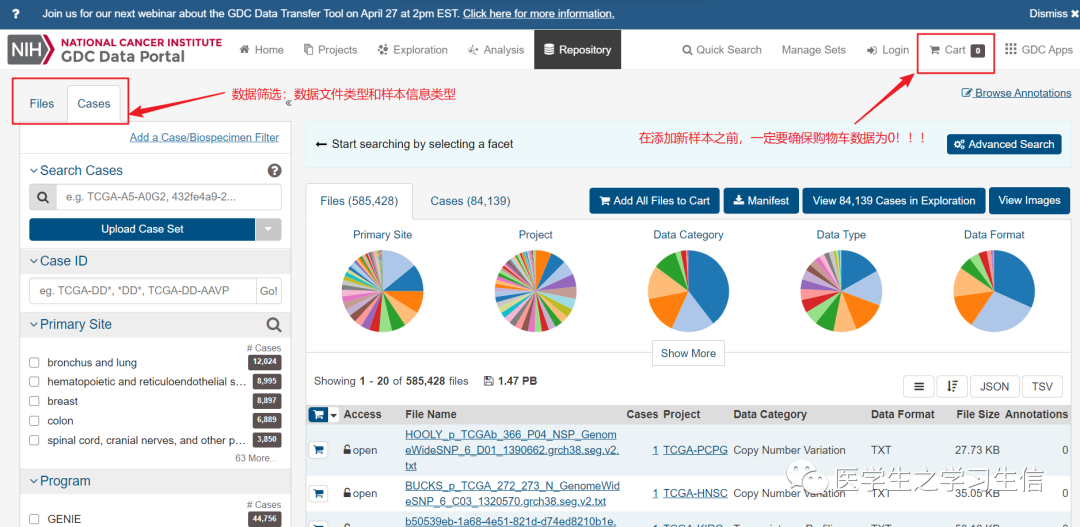Click the Search Cases help icon

tap(274, 170)
